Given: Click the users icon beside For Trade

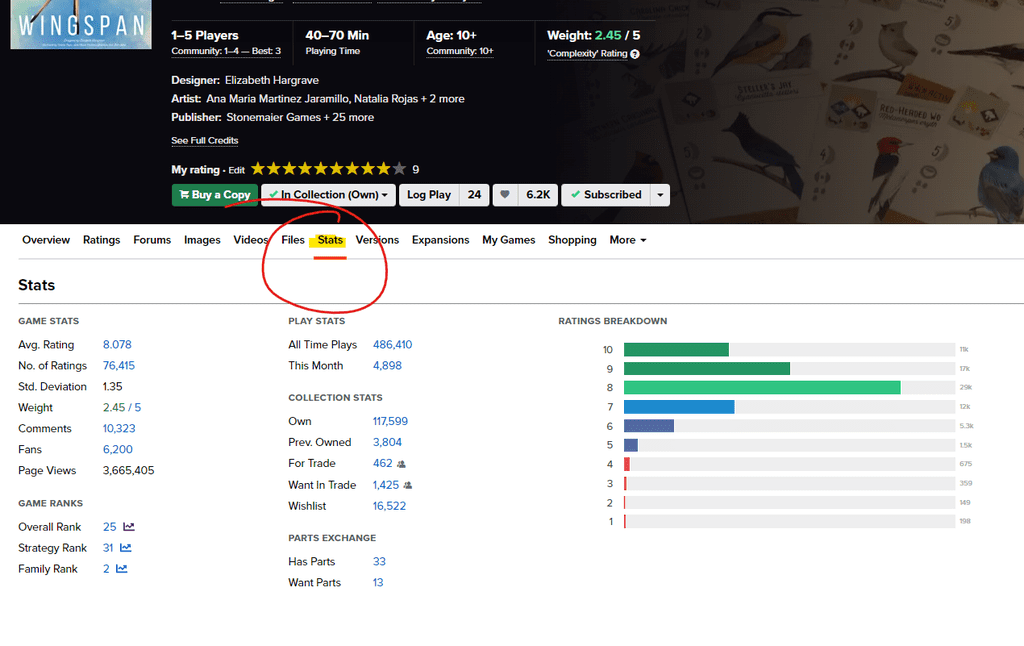Looking at the screenshot, I should (401, 464).
